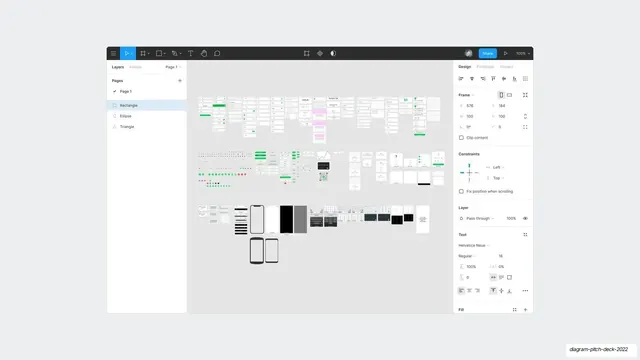Select the Comment tool
The height and width of the screenshot is (360, 640).
(x=217, y=53)
